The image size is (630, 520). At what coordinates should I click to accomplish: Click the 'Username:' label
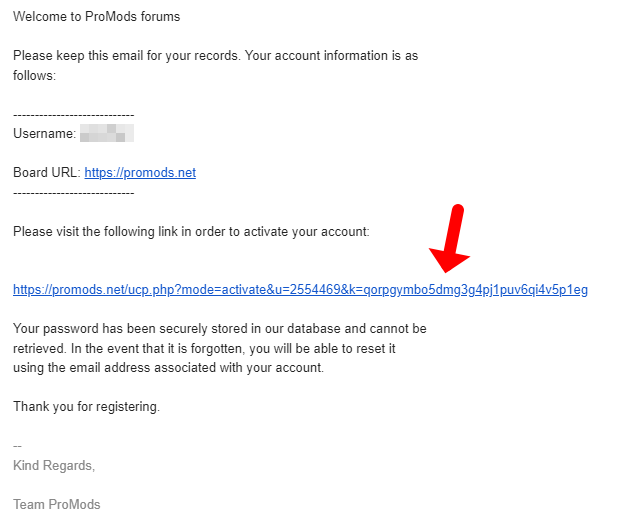click(44, 133)
